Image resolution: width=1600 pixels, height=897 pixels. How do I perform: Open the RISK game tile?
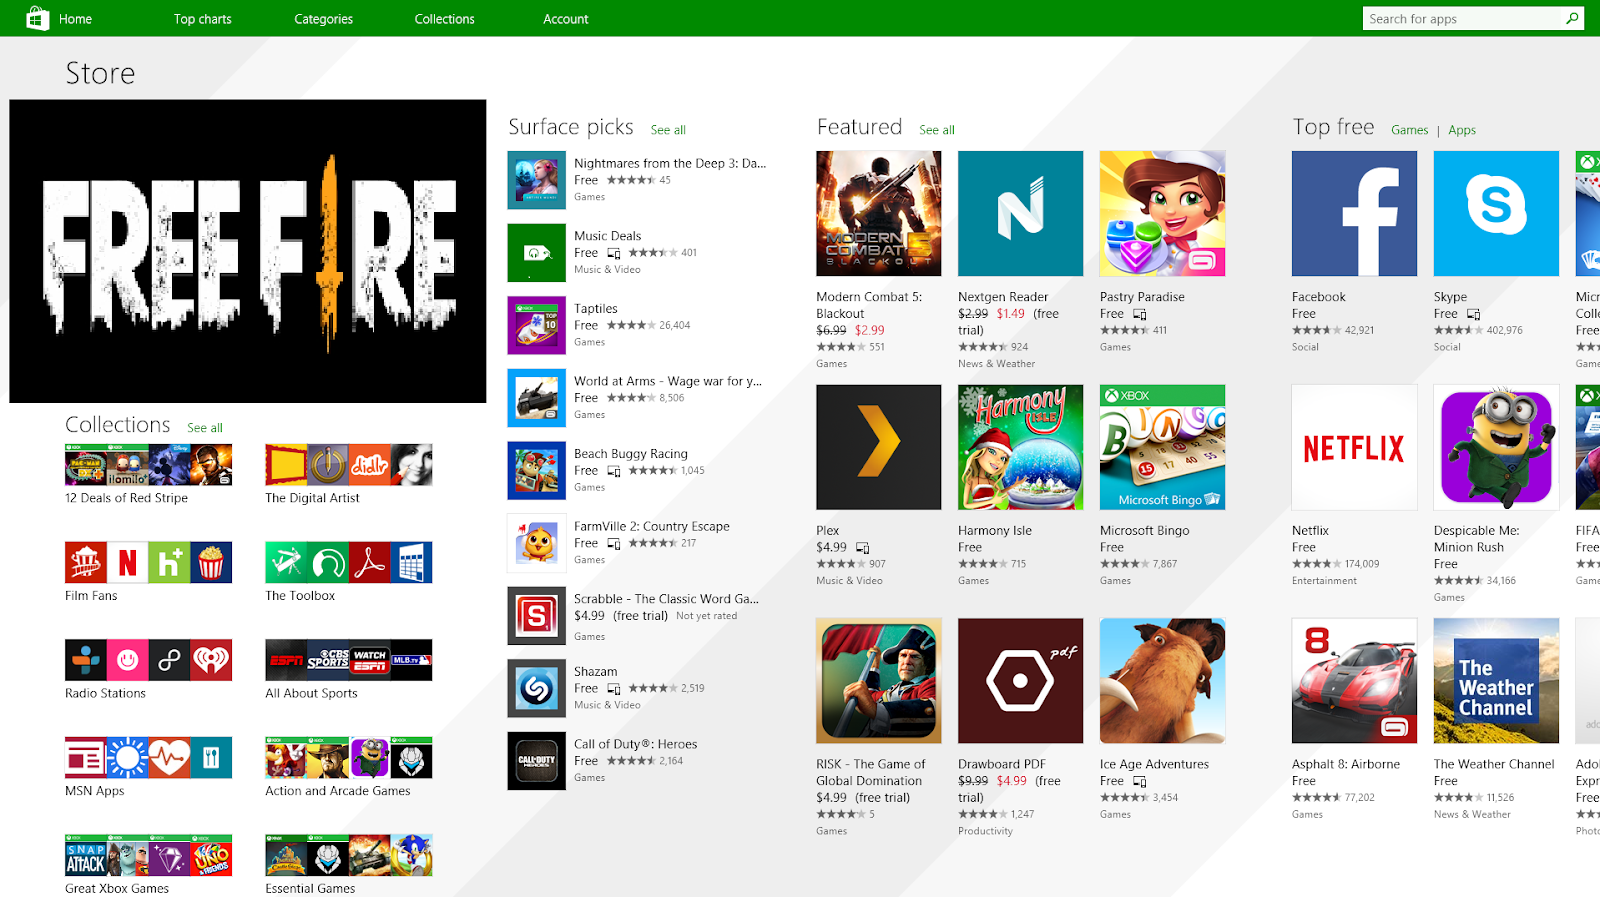coord(879,681)
